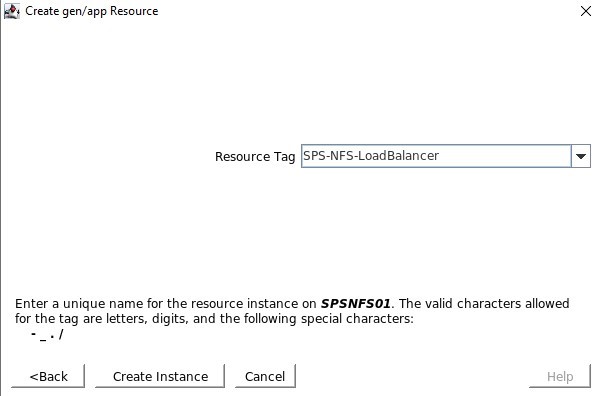This screenshot has height=396, width=600.
Task: Click the dialog title Create gen/app Resource
Action: coord(91,11)
